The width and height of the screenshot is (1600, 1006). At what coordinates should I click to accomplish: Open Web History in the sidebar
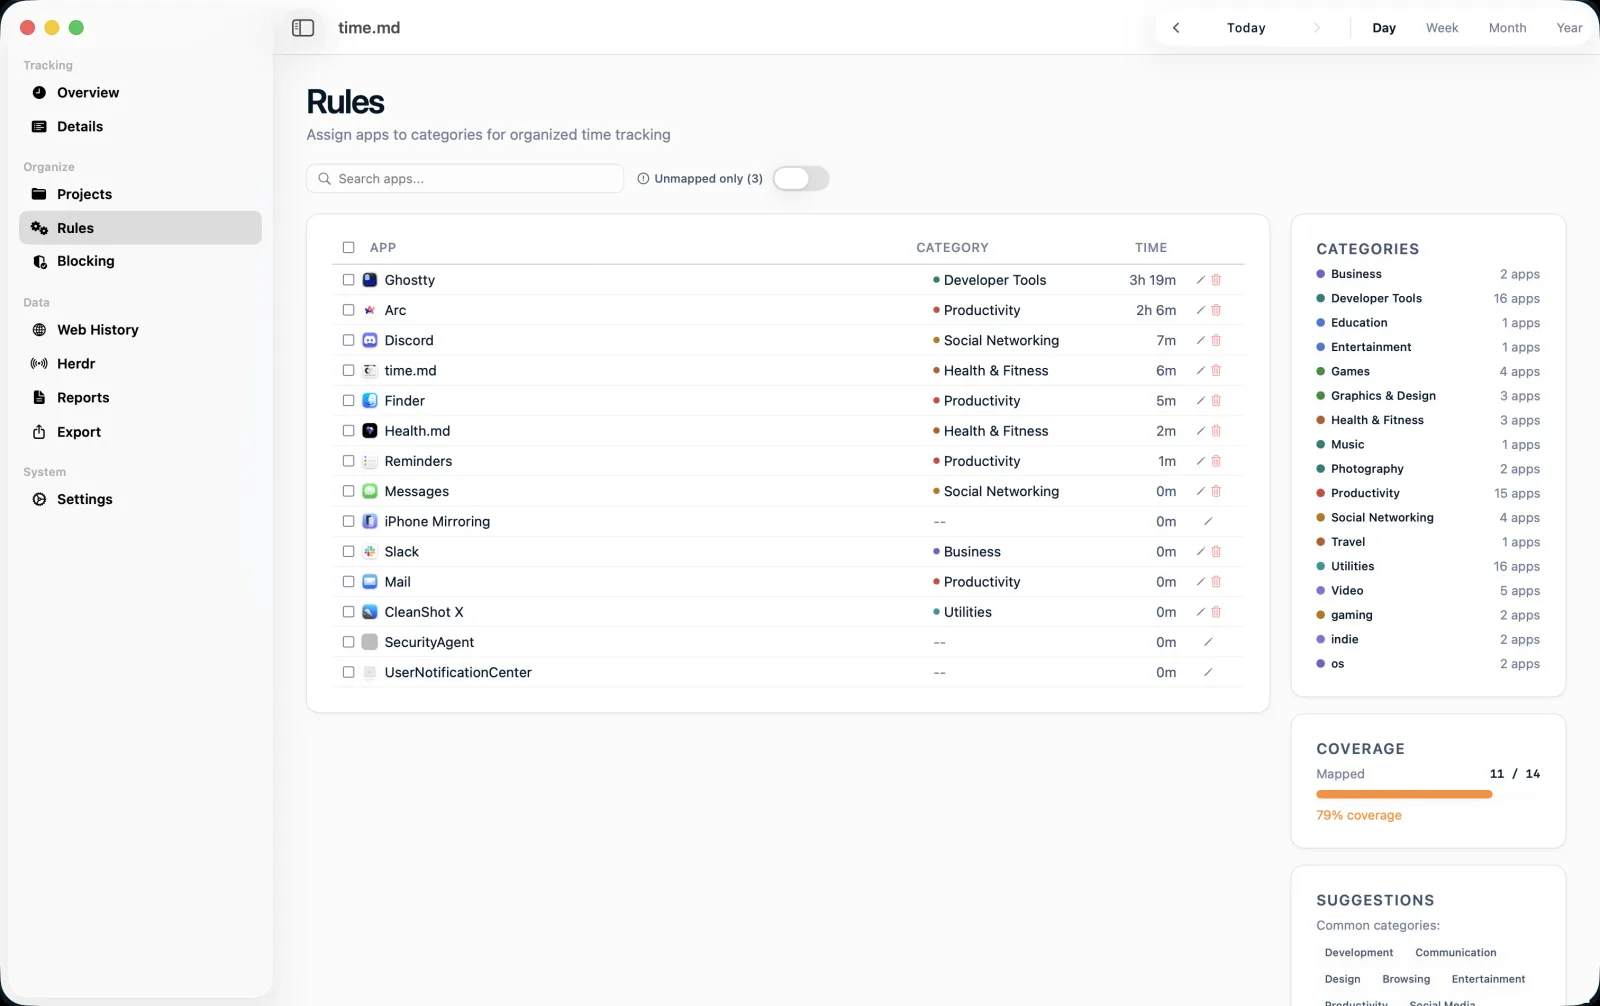pos(140,330)
